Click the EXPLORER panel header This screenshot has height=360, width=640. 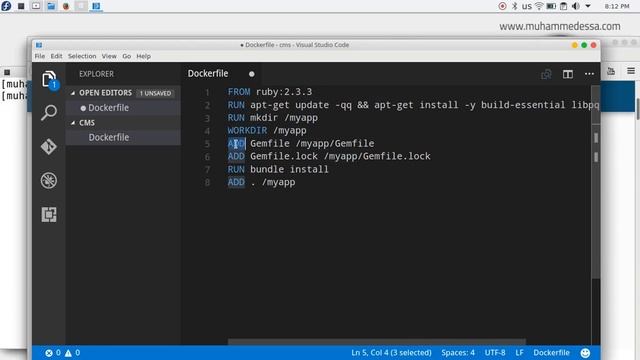click(96, 74)
